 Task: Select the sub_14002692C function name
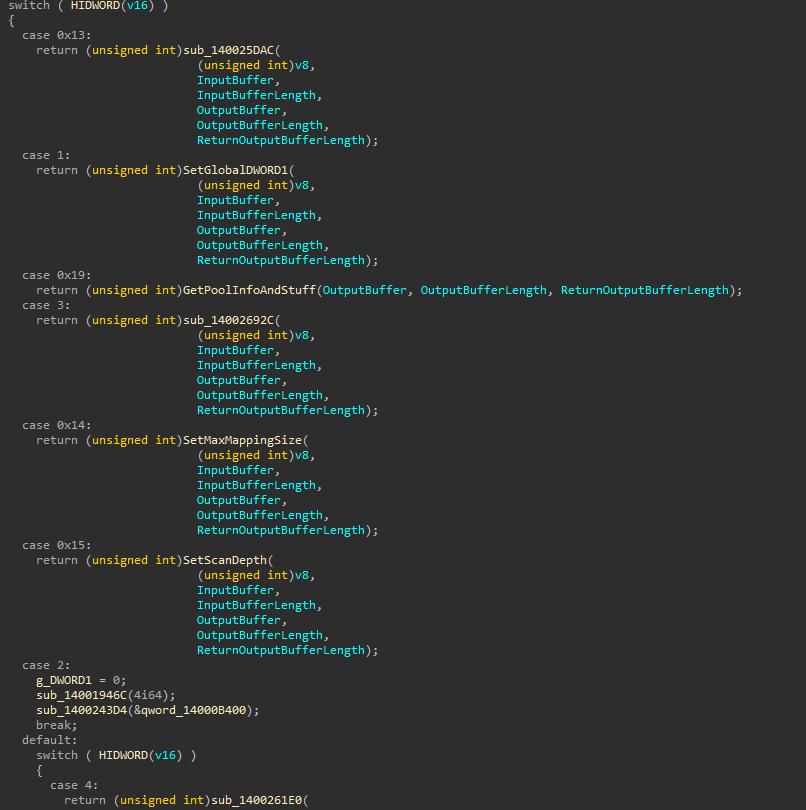(x=228, y=320)
